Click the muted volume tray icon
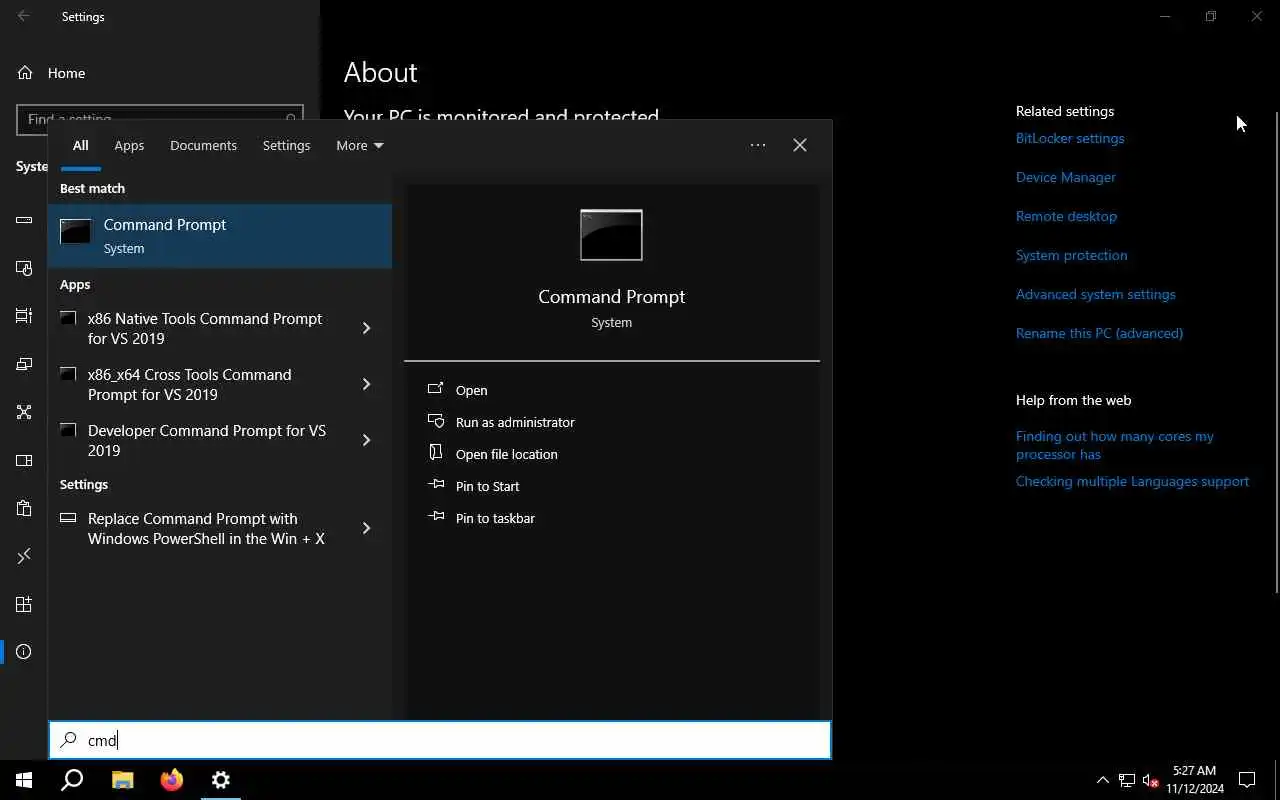The image size is (1280, 800). [1151, 780]
